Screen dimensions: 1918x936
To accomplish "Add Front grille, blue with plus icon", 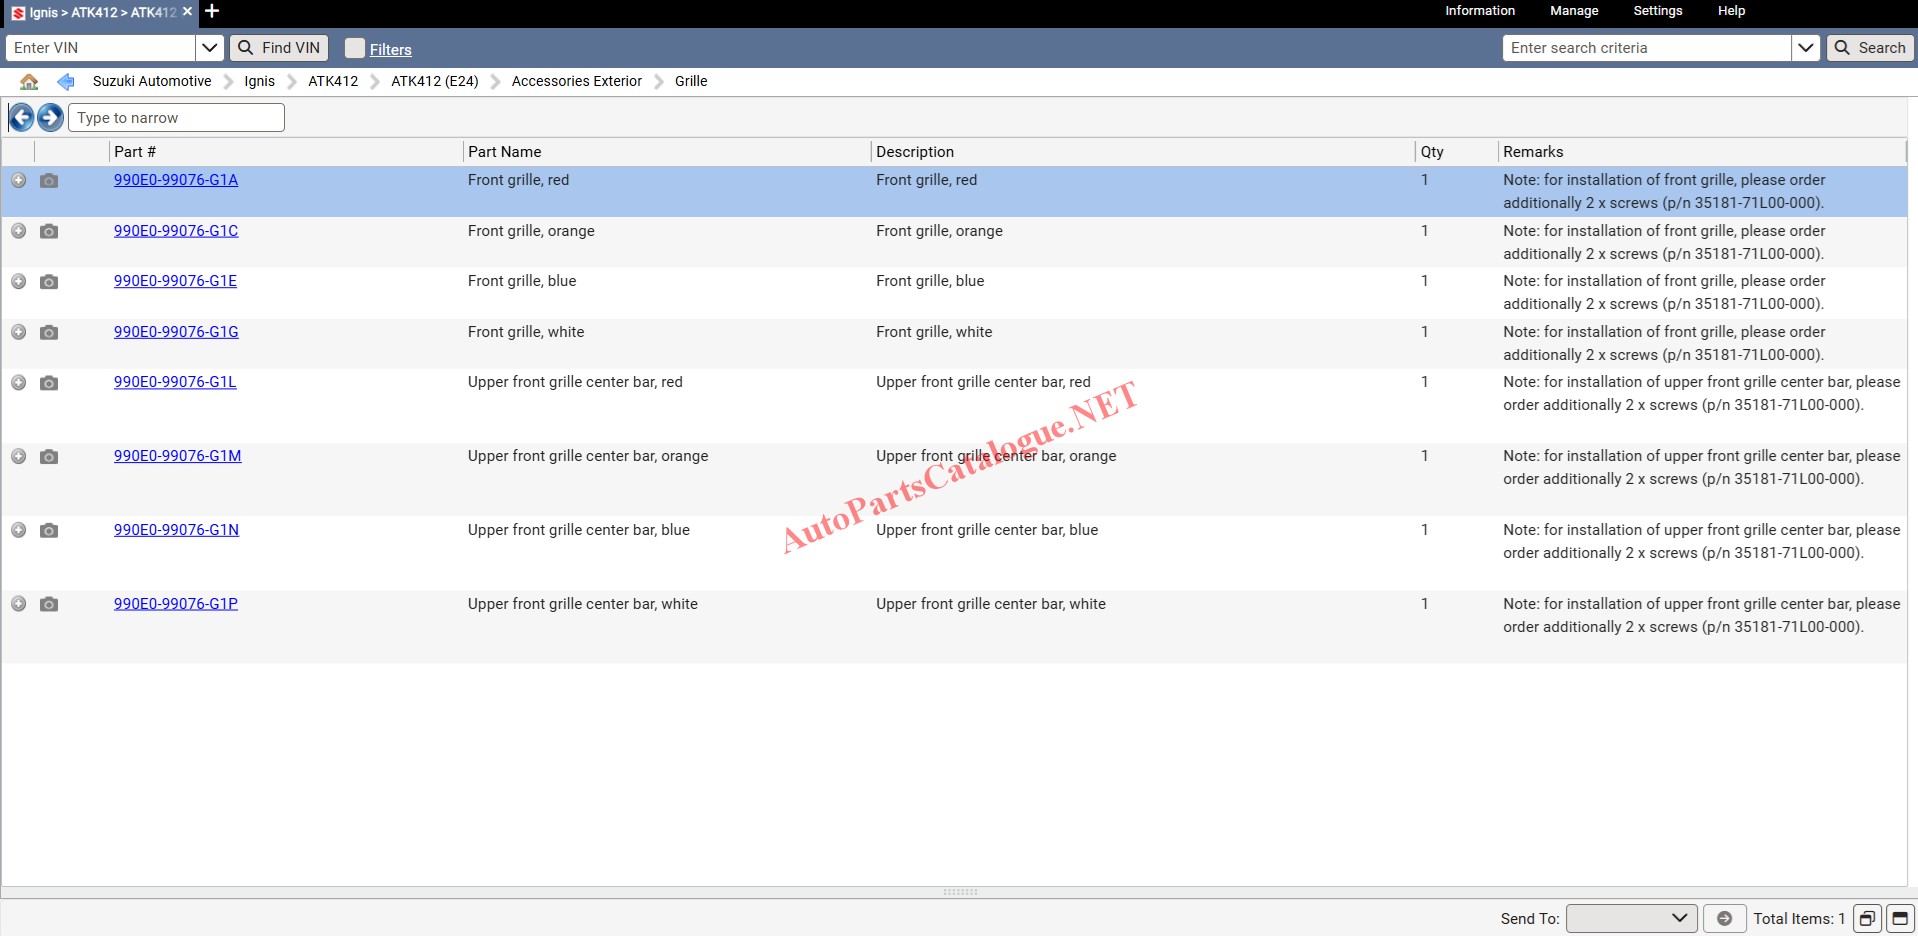I will point(18,282).
